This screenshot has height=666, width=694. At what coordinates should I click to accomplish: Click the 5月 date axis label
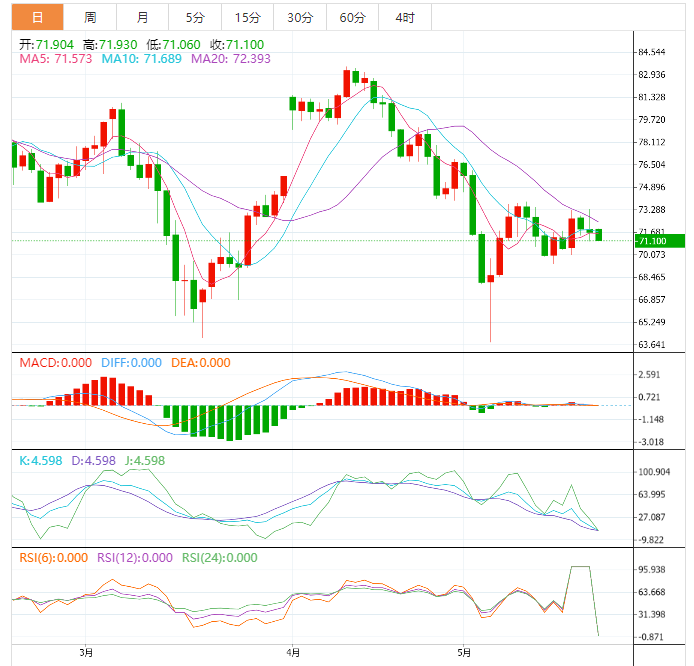464,653
